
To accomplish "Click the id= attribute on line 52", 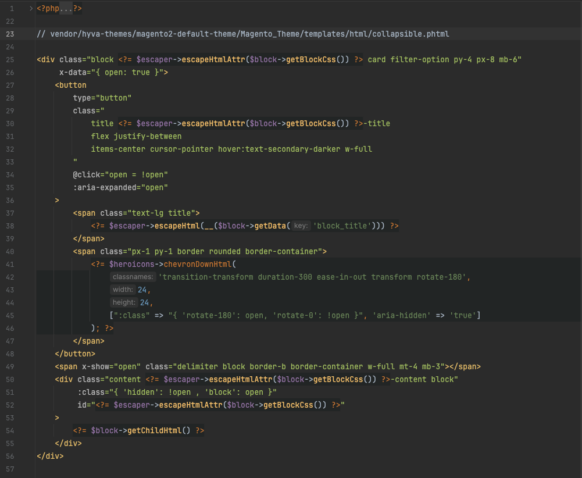I will click(211, 405).
